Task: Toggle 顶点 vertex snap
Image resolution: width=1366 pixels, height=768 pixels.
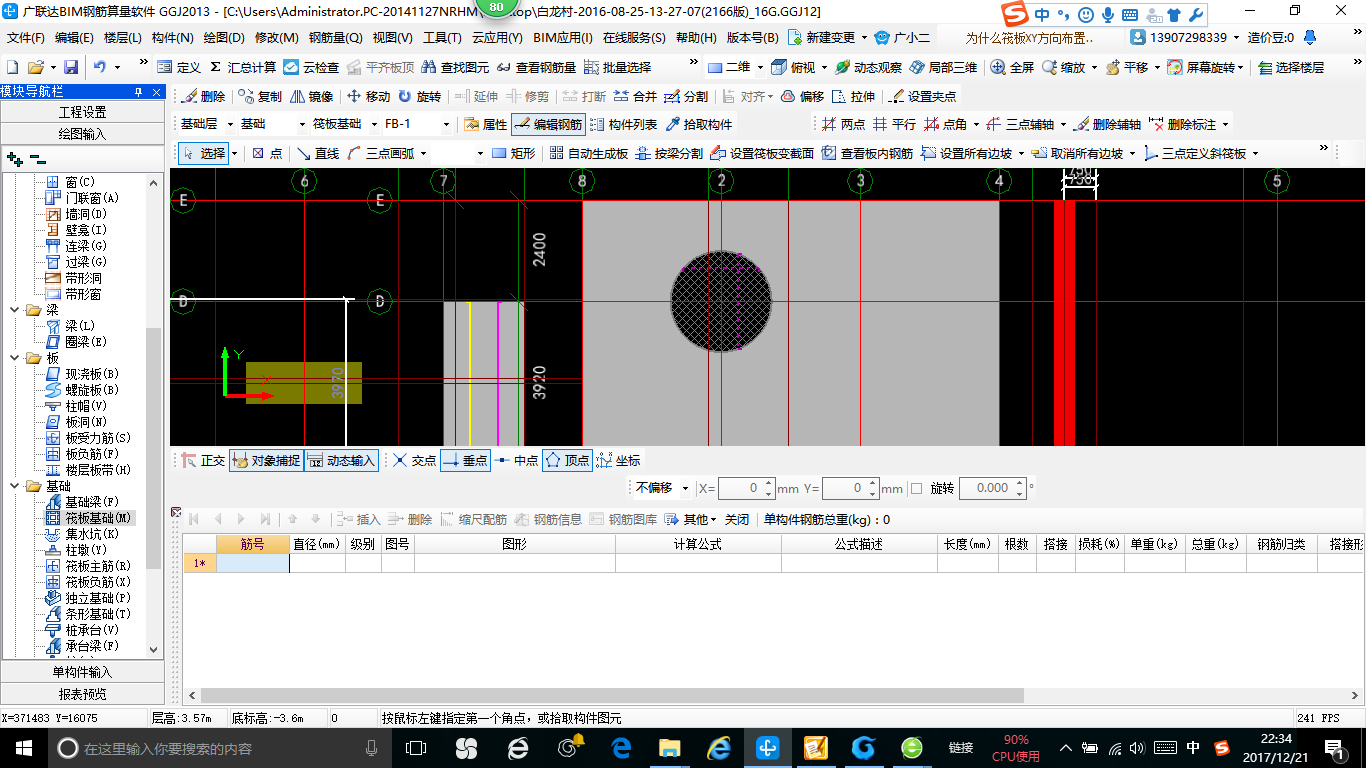Action: 567,461
